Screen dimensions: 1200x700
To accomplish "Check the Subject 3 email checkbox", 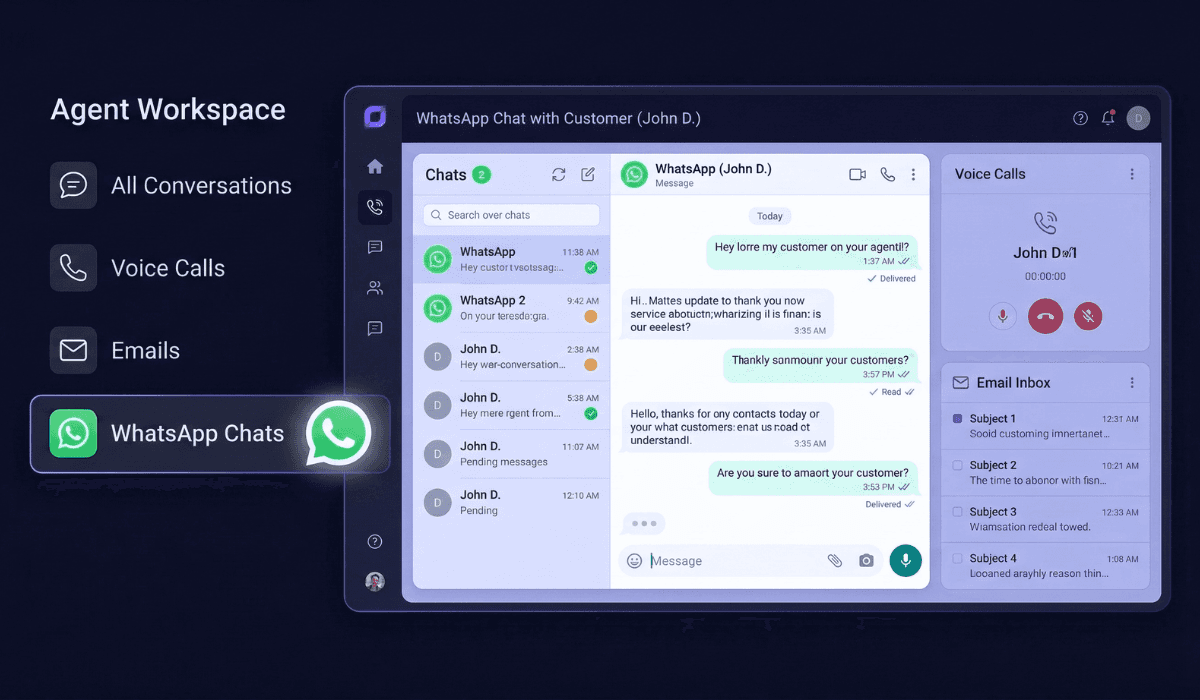I will (957, 512).
